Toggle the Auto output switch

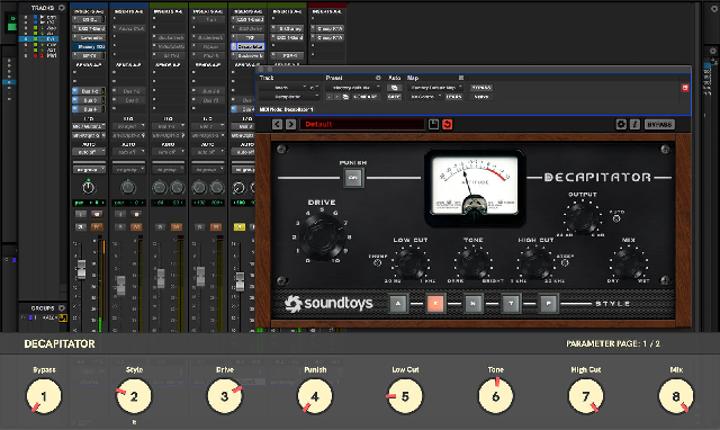click(617, 219)
